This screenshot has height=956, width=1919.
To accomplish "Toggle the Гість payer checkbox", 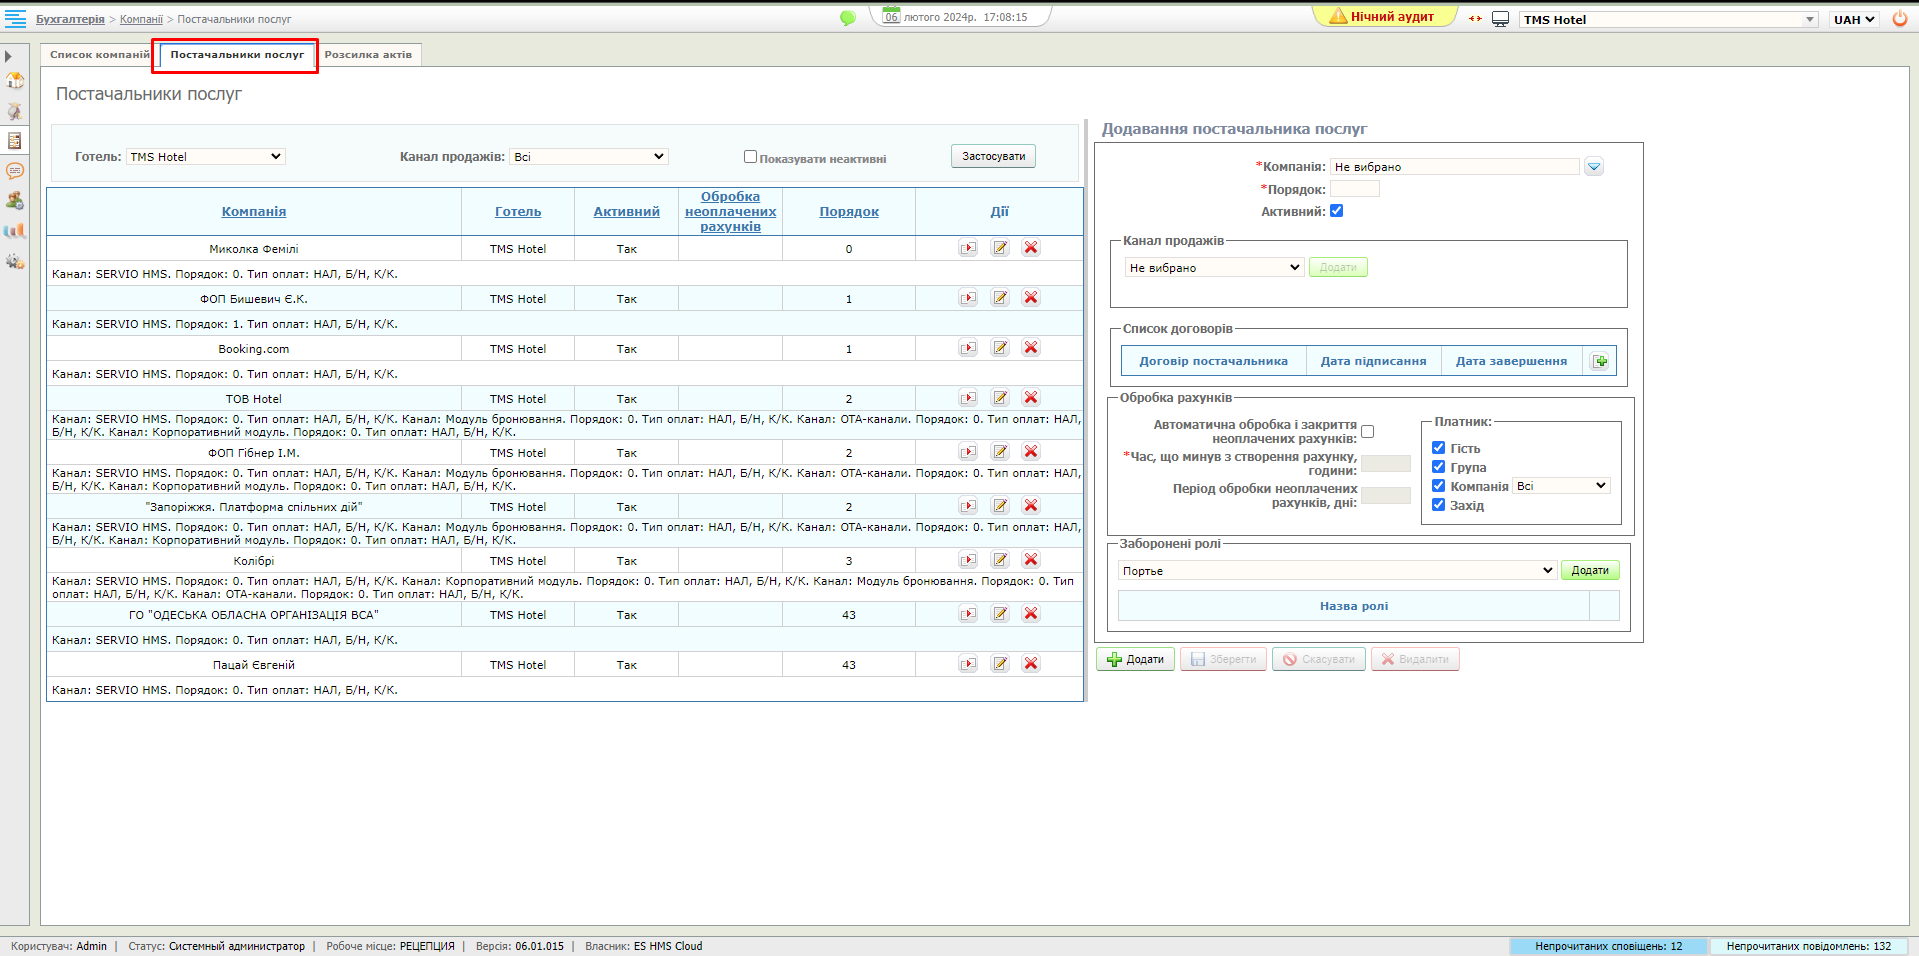I will [x=1438, y=448].
